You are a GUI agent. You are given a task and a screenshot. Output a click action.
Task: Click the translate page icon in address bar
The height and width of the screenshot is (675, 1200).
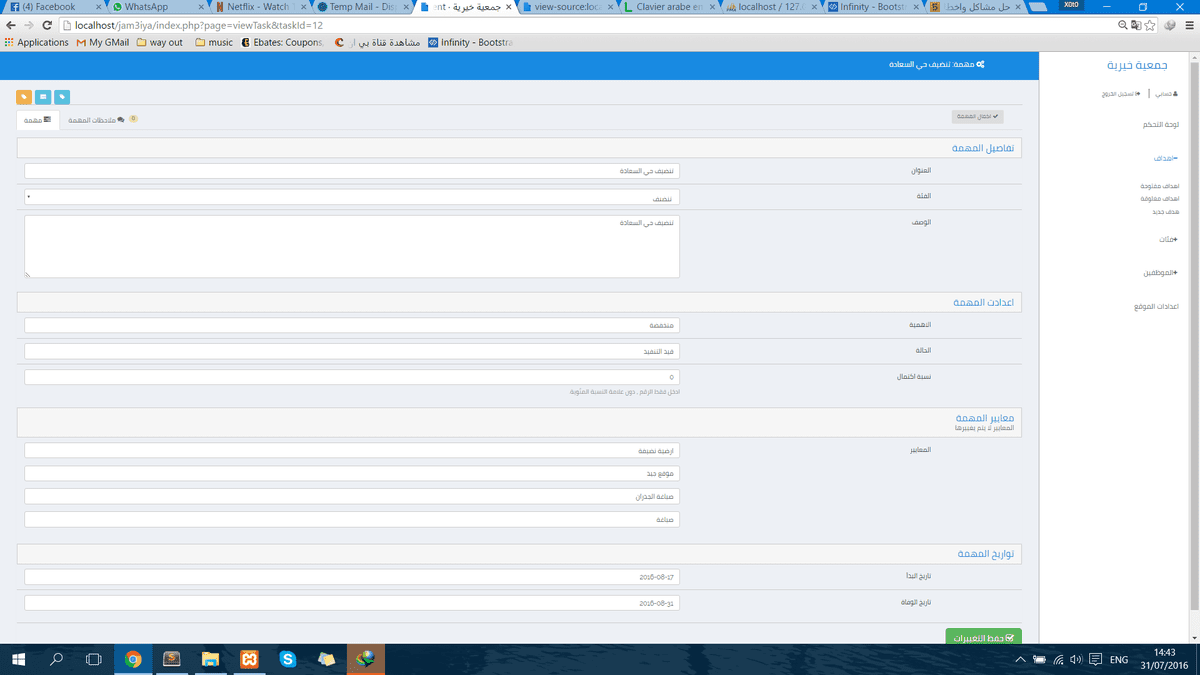[1137, 25]
